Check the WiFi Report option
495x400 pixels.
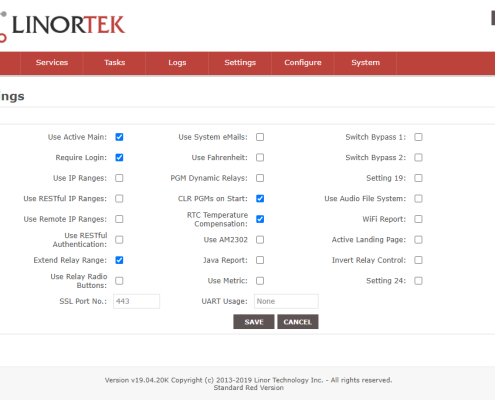pos(418,219)
